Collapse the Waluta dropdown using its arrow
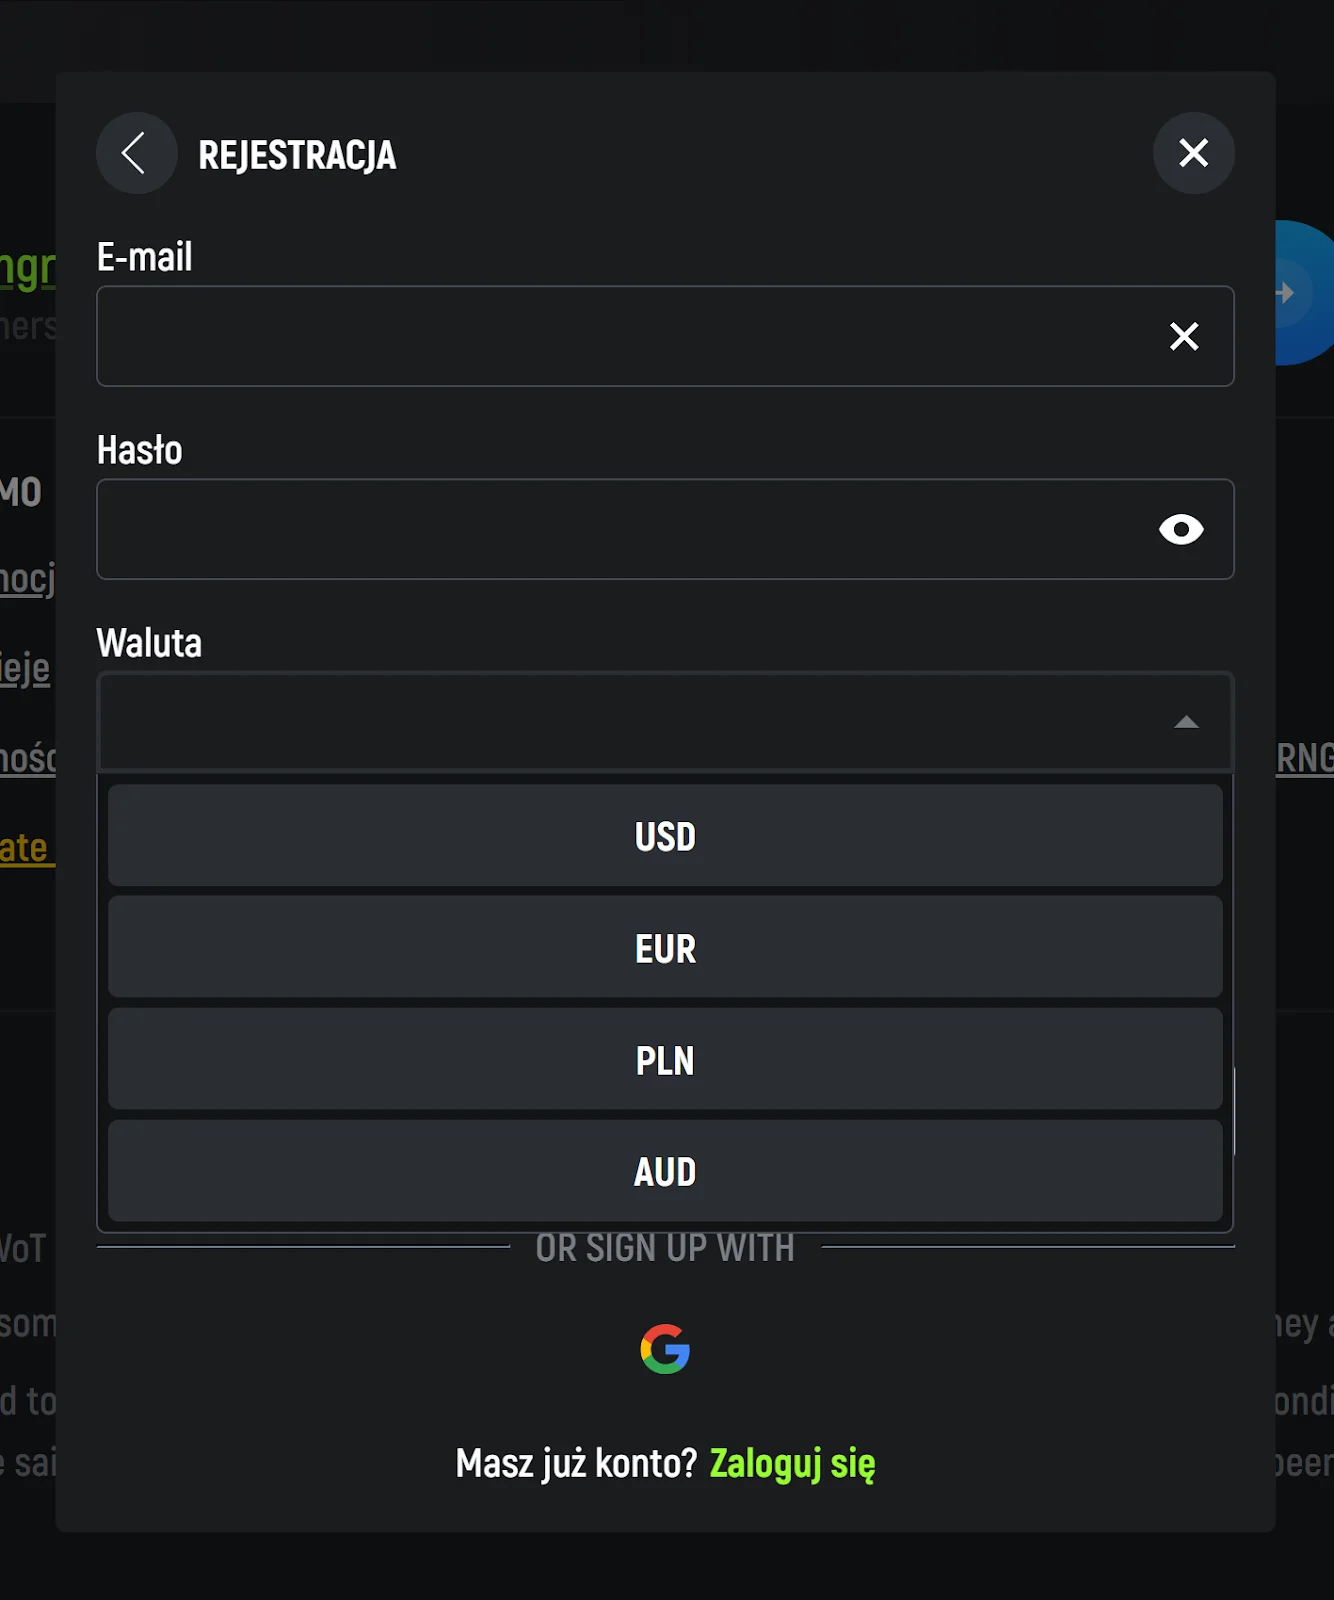 pos(1186,722)
